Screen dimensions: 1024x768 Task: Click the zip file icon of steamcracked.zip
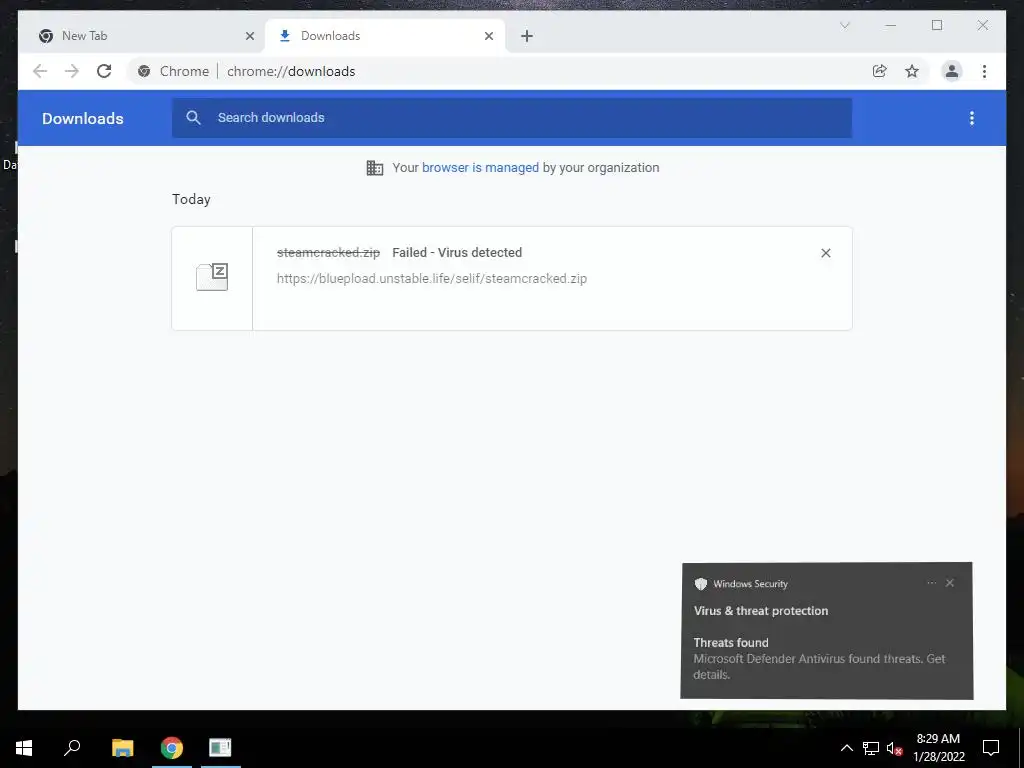point(212,277)
